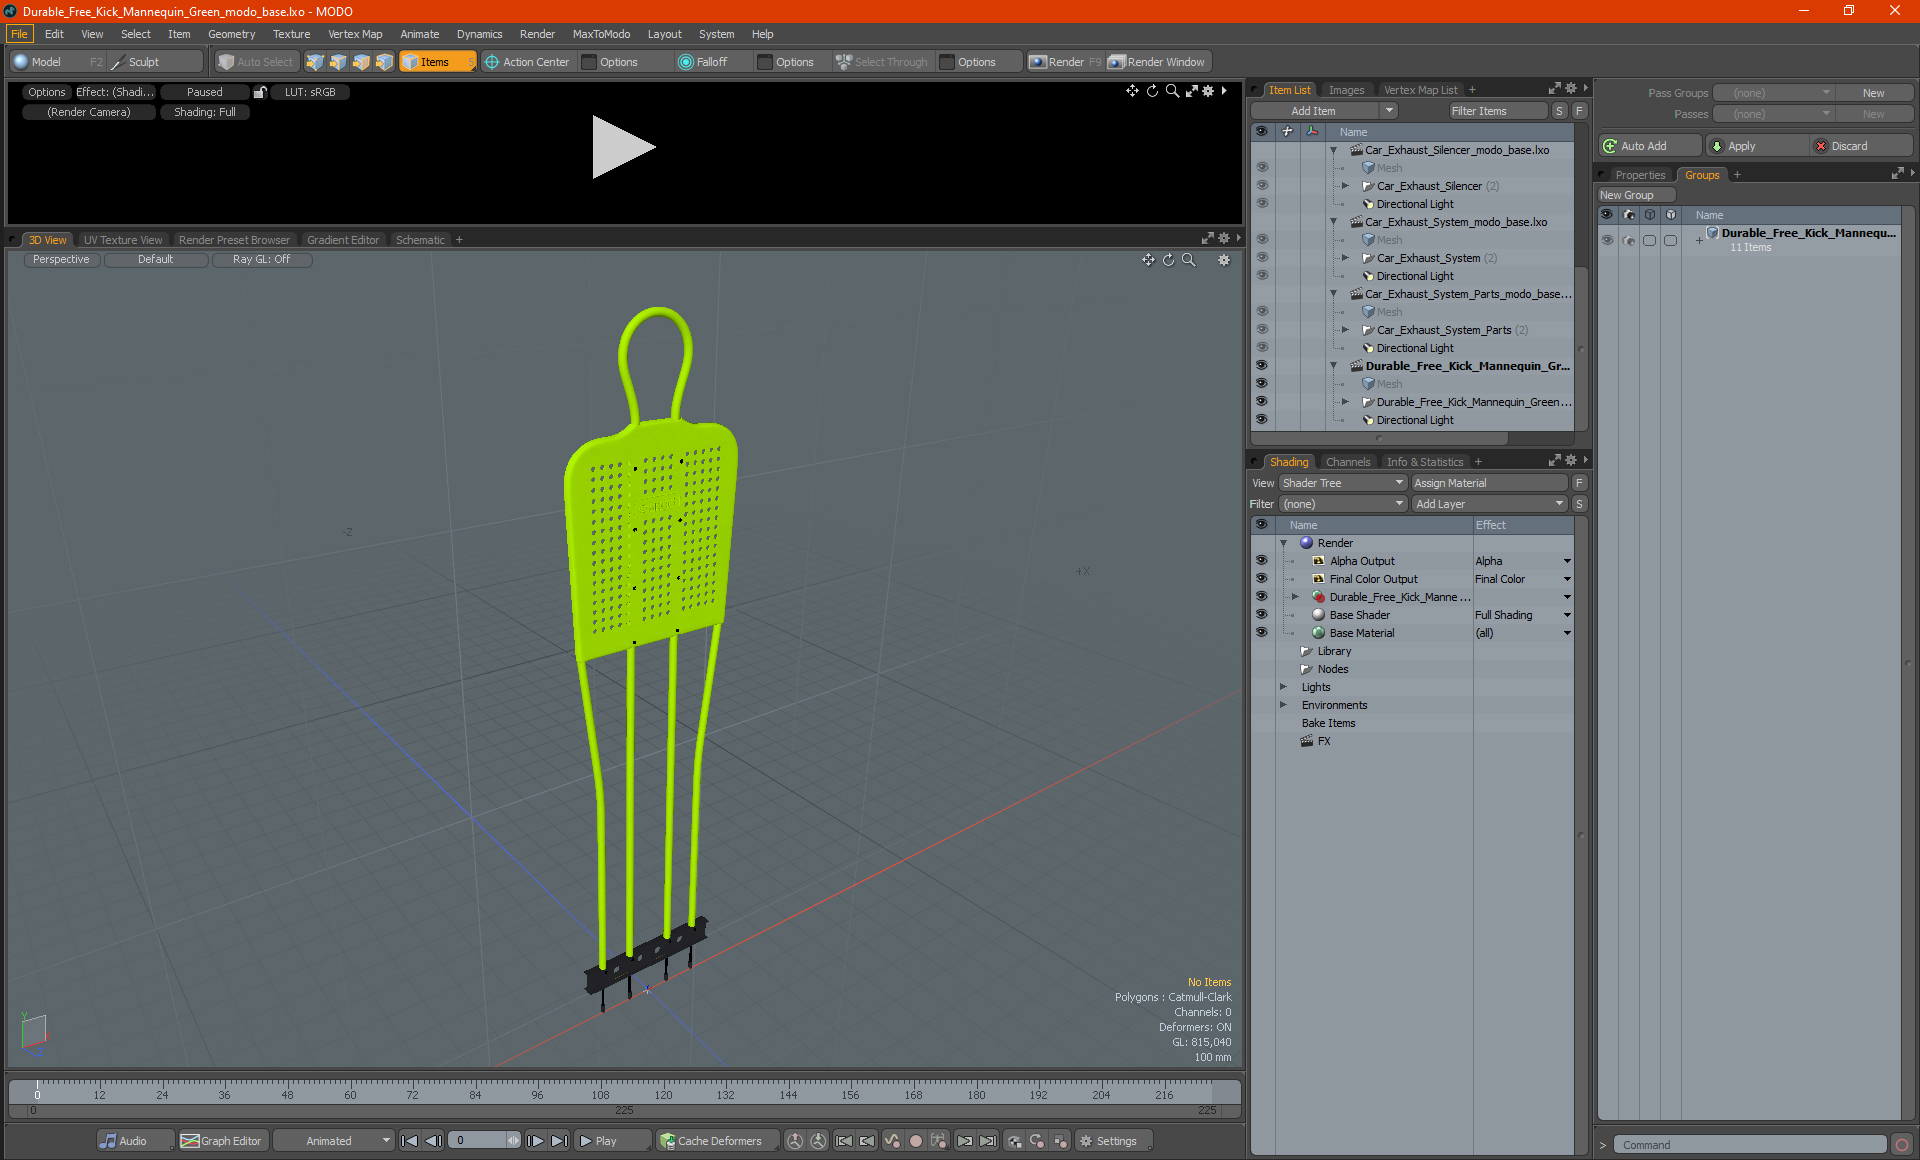The height and width of the screenshot is (1160, 1920).
Task: Click Discard button in Passes panel
Action: point(1862,146)
